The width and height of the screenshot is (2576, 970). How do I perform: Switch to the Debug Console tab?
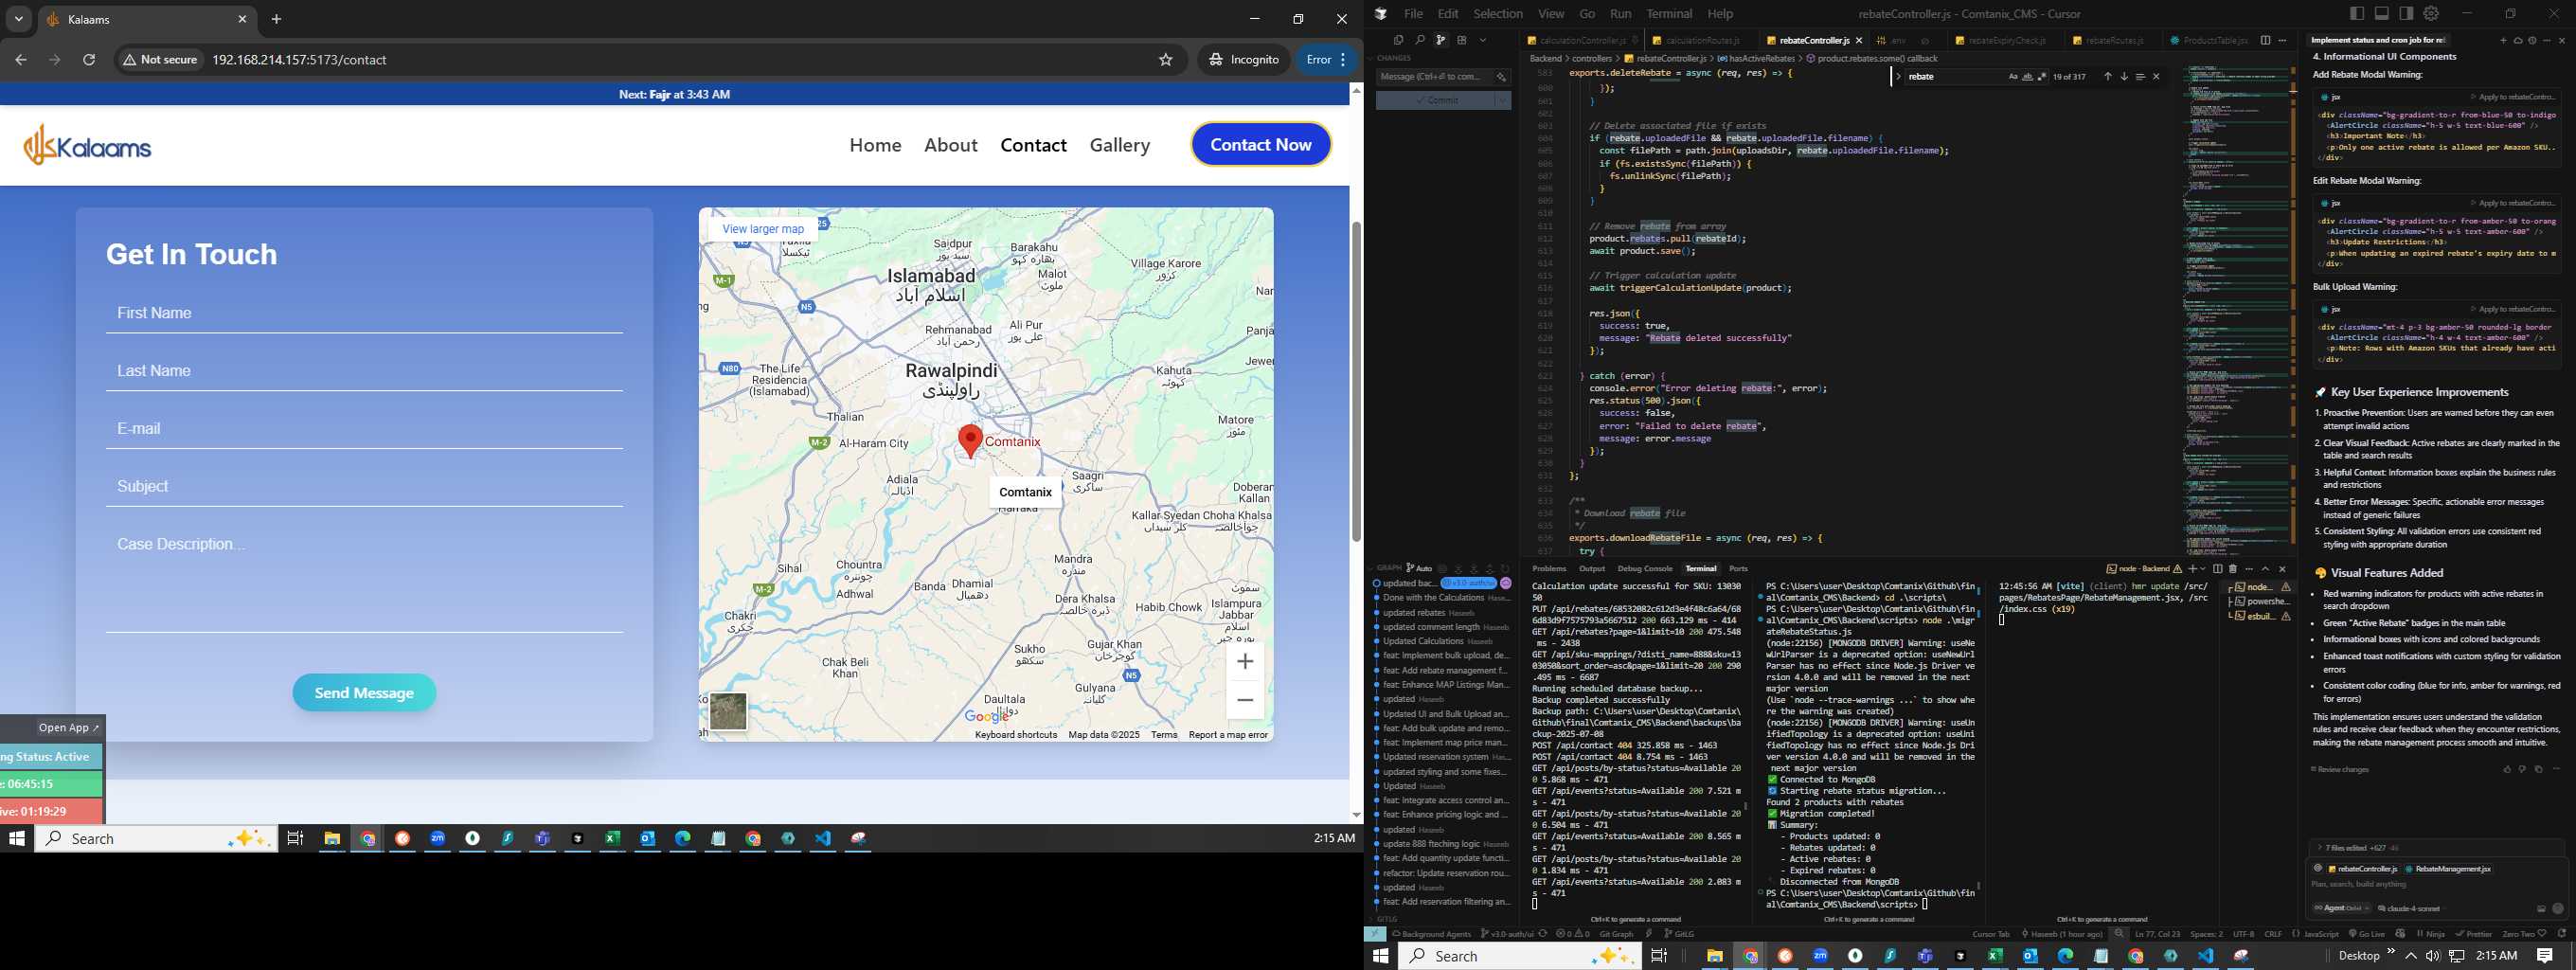[1645, 568]
